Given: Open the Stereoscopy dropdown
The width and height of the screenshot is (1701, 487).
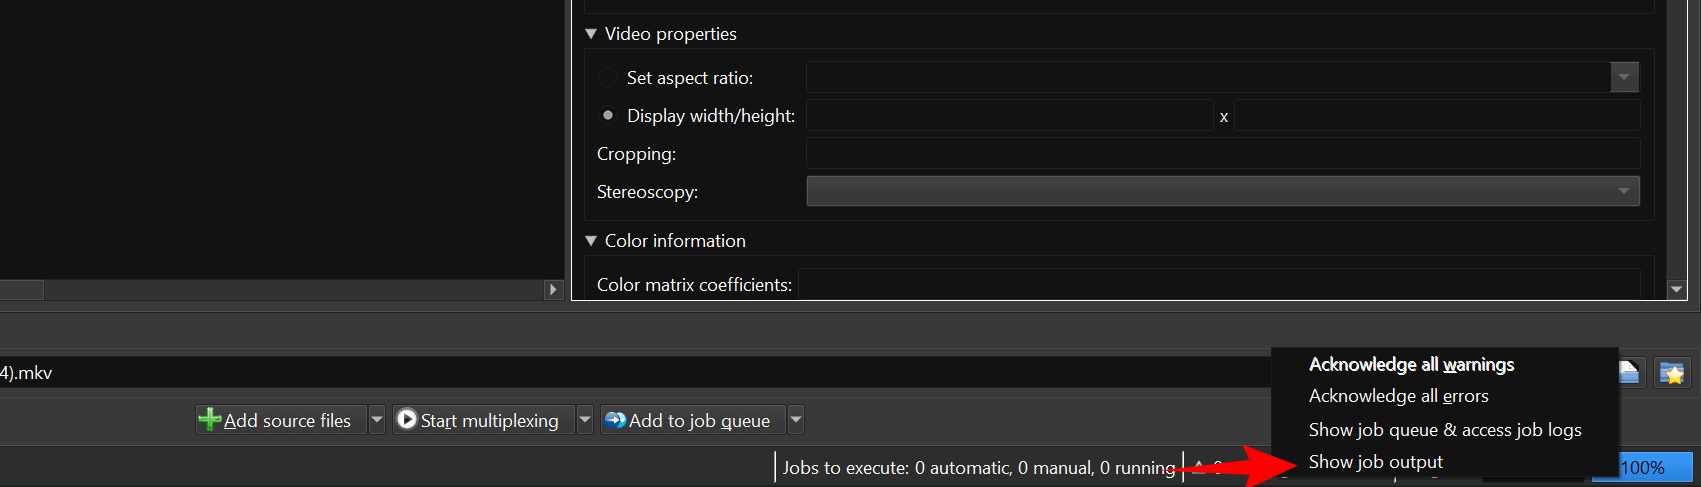Looking at the screenshot, I should pyautogui.click(x=1223, y=191).
